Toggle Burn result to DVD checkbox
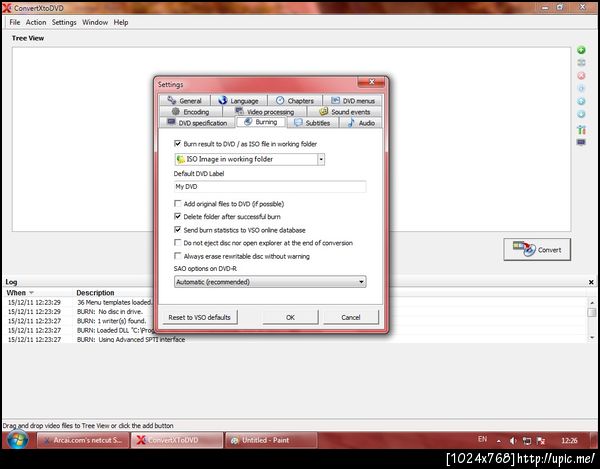600x469 pixels. click(x=178, y=143)
